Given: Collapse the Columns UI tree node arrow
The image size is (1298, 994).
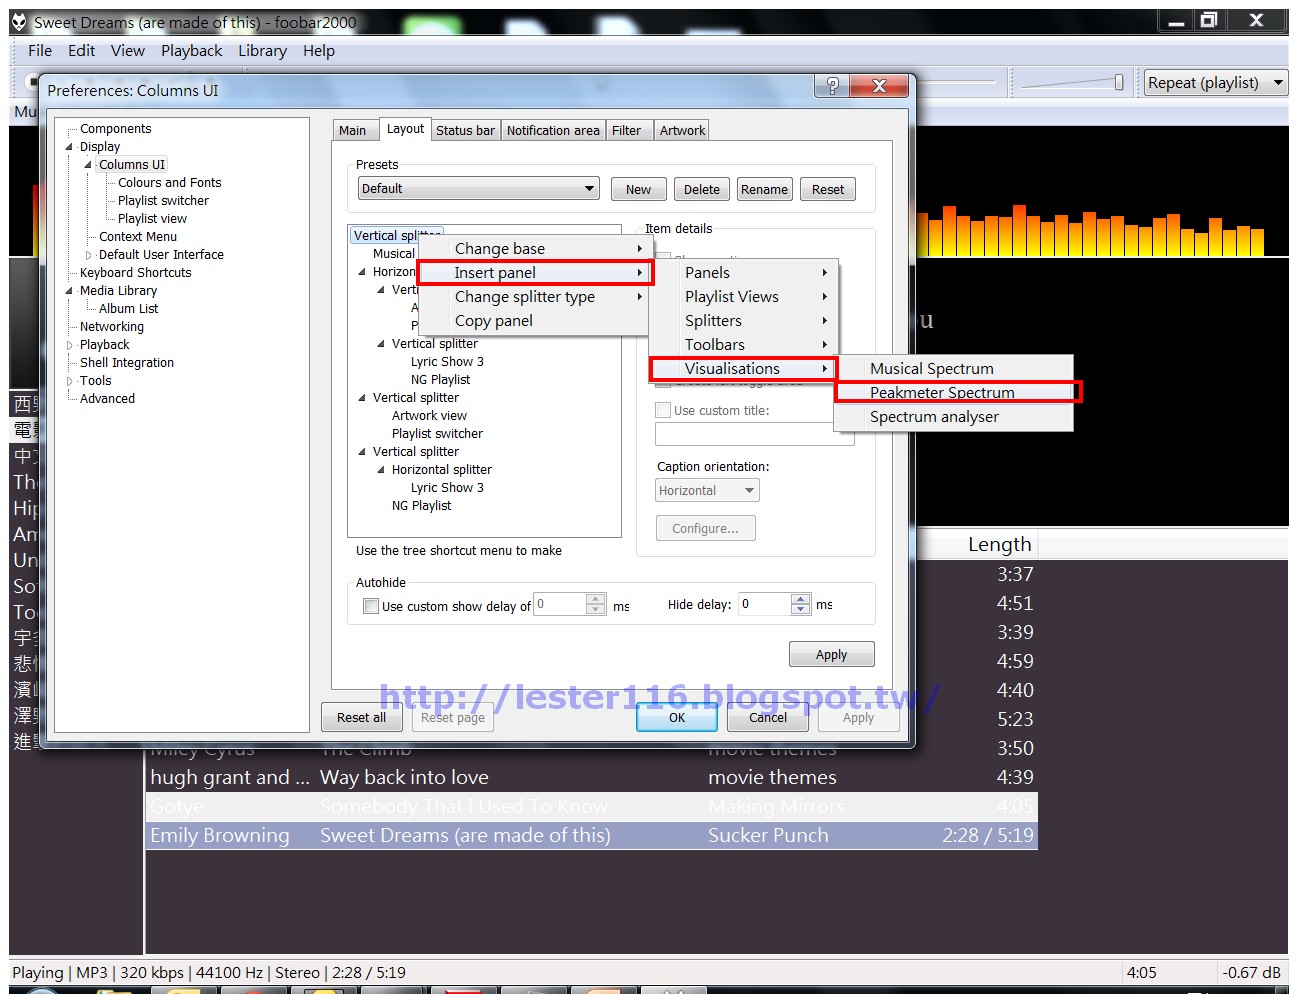Looking at the screenshot, I should coord(88,165).
